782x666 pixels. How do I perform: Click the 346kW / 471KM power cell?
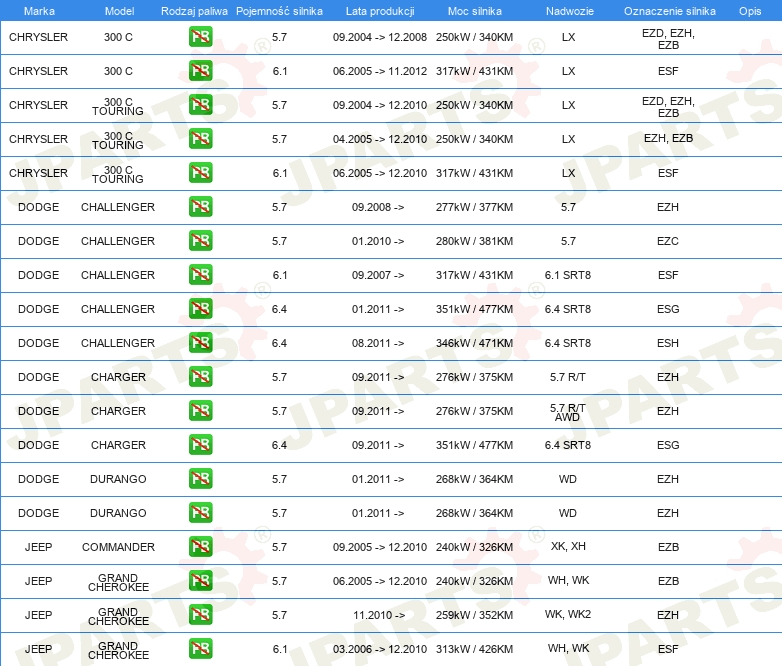click(474, 343)
